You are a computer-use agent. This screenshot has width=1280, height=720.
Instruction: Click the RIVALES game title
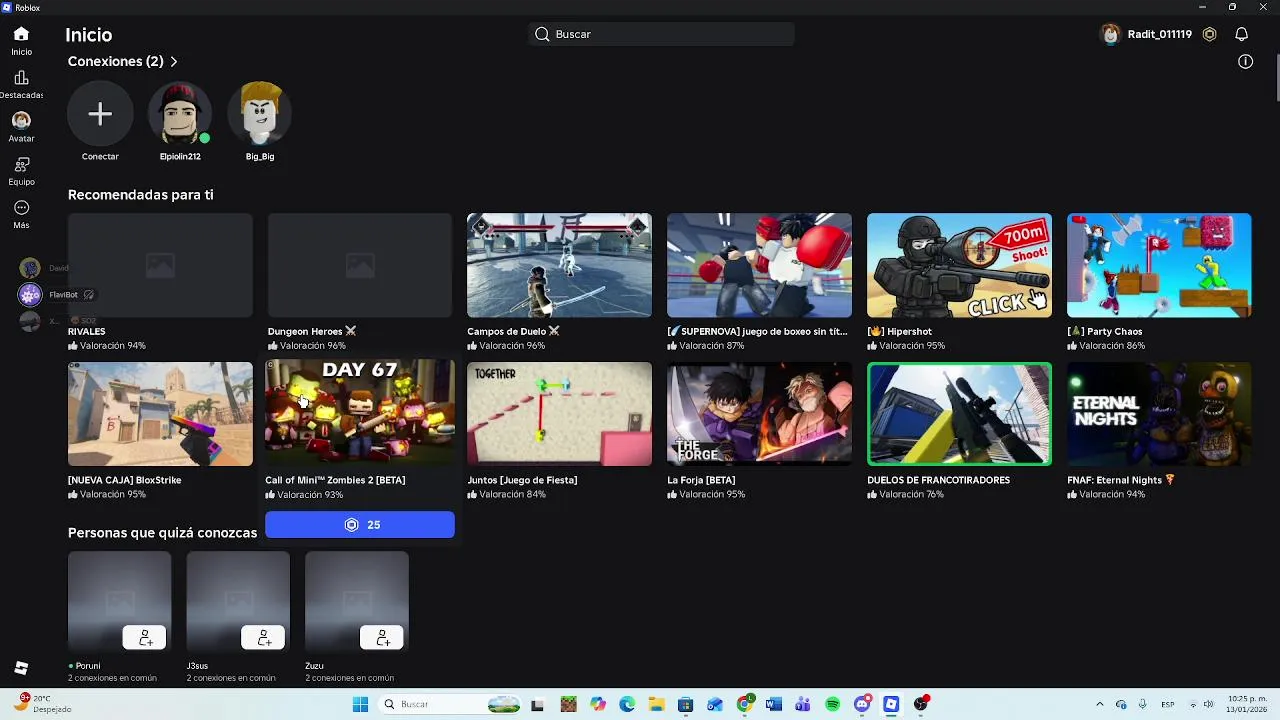coord(87,331)
